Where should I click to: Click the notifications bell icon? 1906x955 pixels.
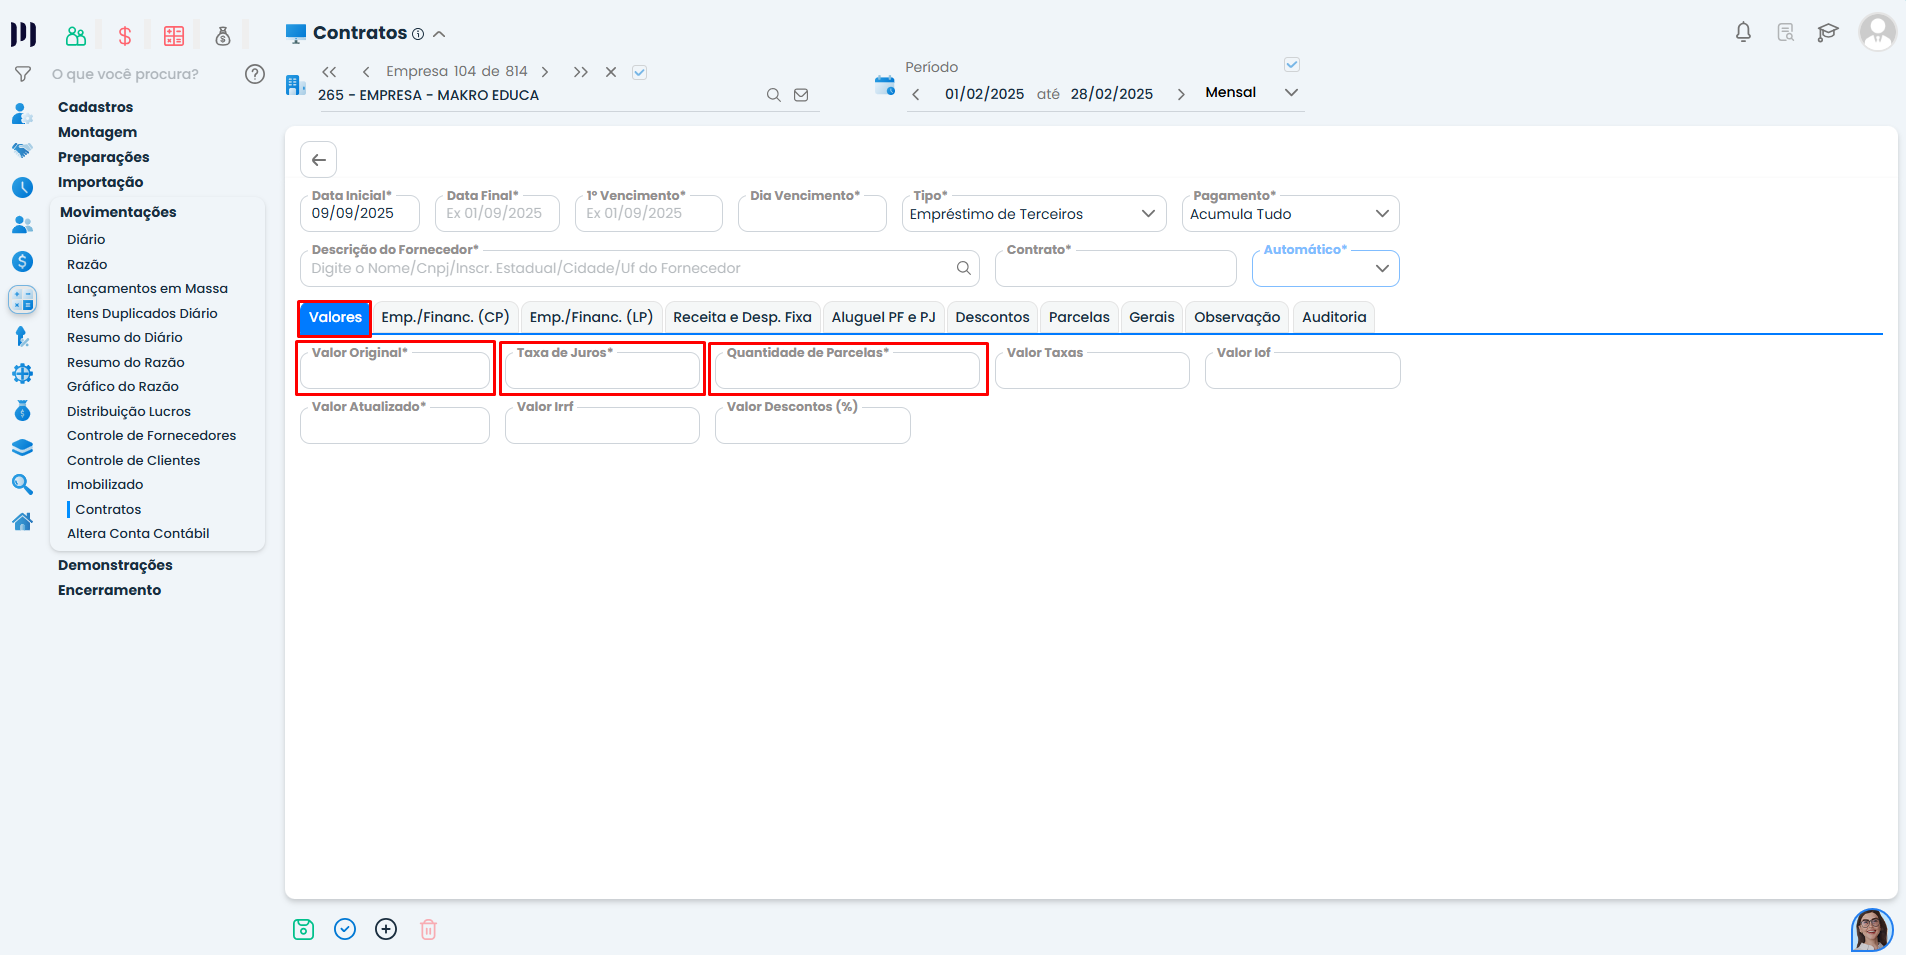tap(1743, 32)
